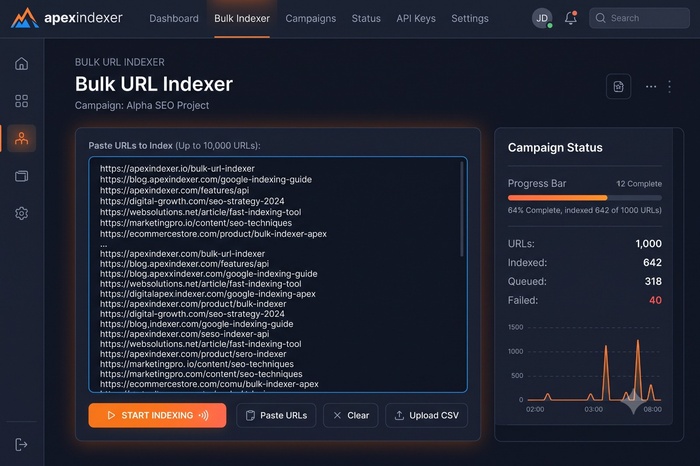
Task: Click the search magnifier icon
Action: (x=600, y=18)
